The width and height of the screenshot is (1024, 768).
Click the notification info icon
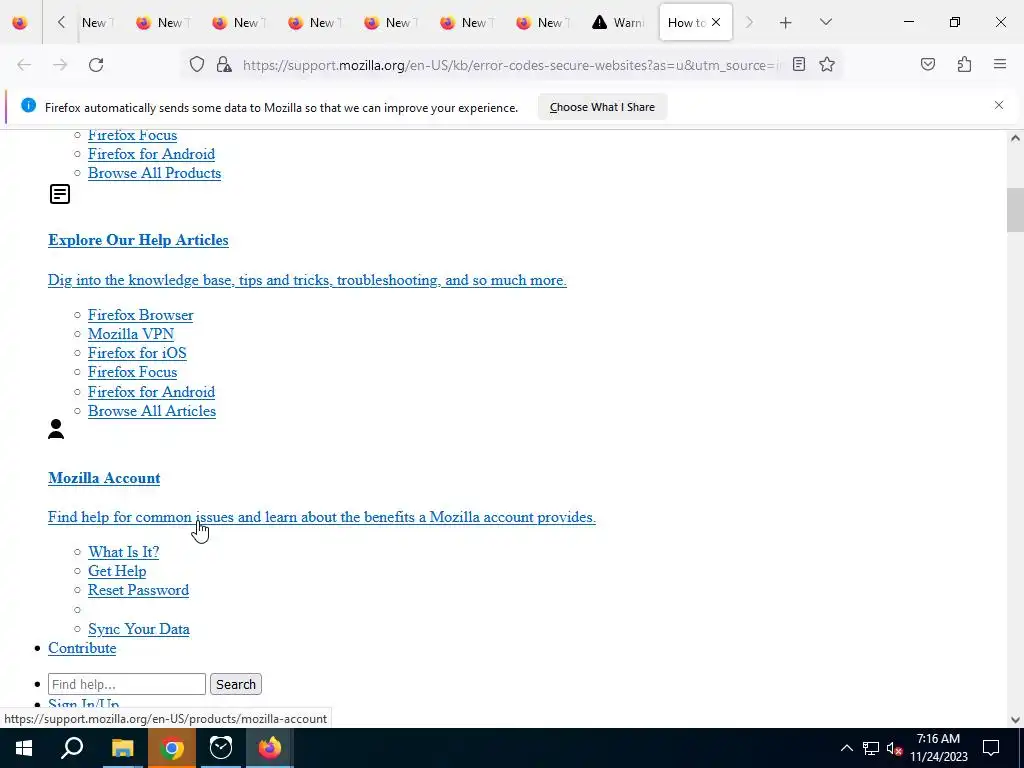coord(28,105)
